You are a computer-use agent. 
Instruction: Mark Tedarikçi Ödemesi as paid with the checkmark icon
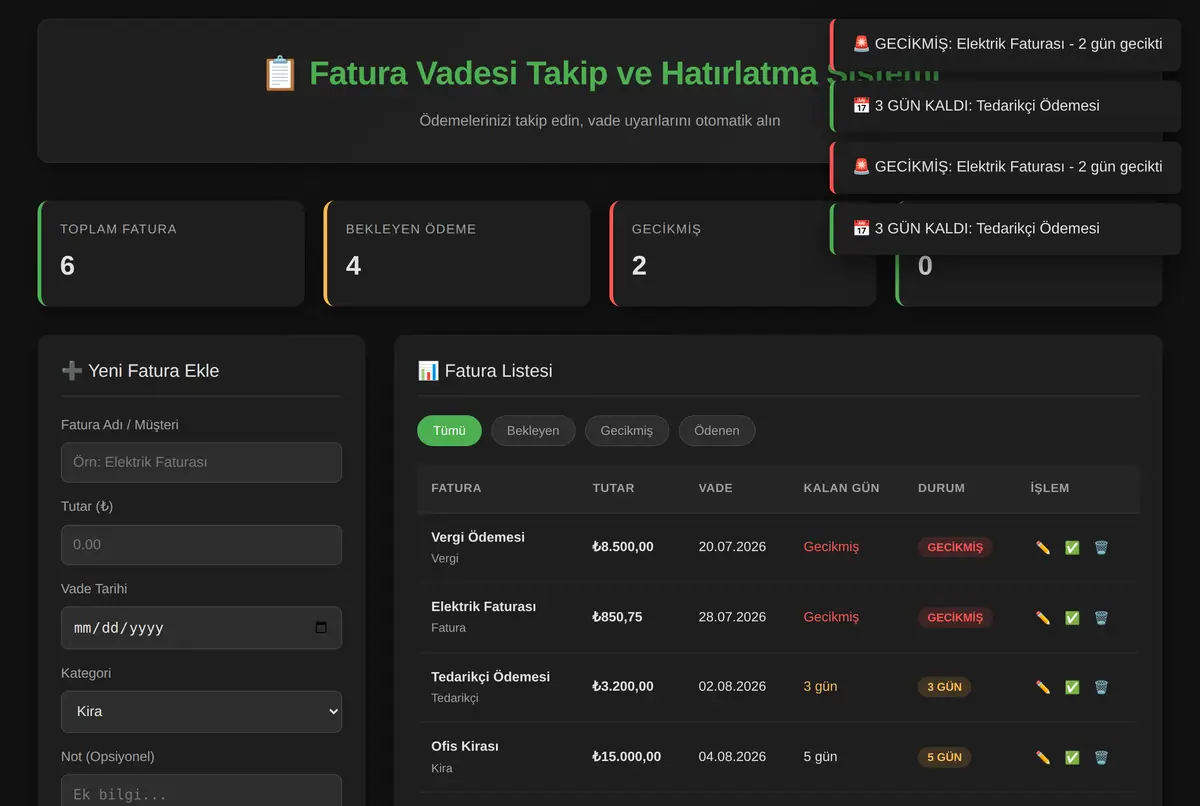click(1072, 687)
